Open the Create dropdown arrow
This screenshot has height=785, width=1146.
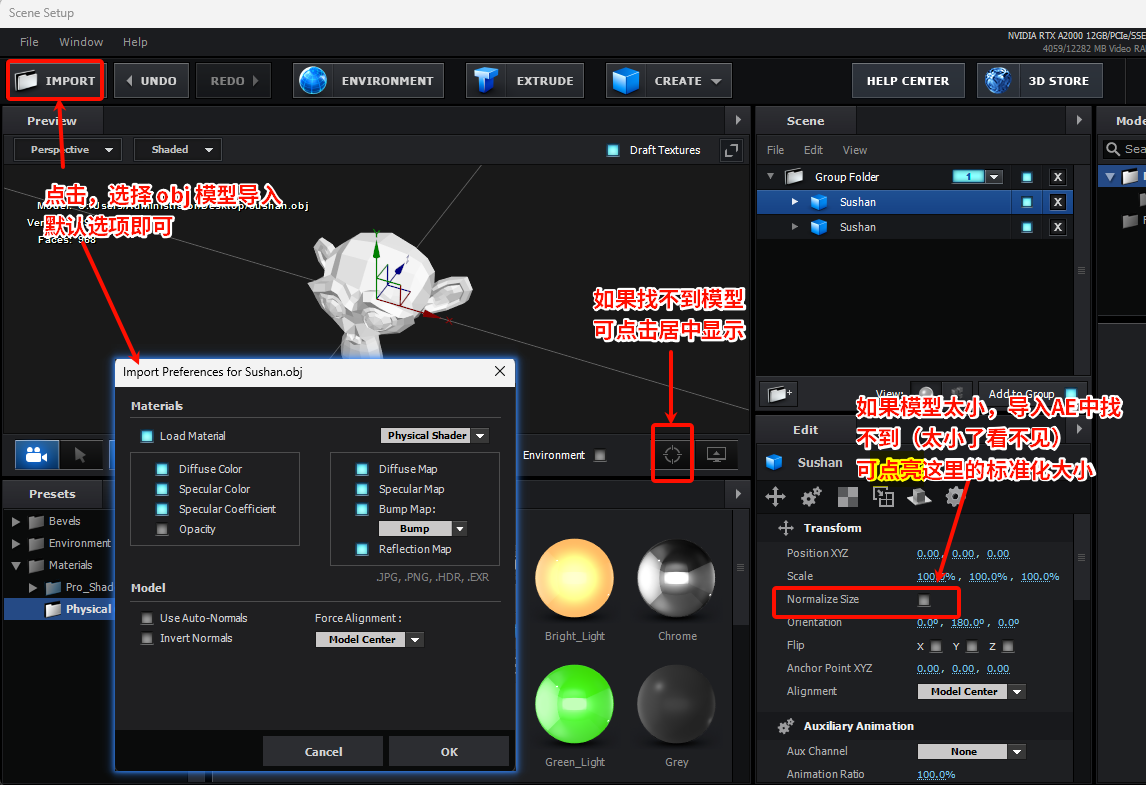click(716, 81)
